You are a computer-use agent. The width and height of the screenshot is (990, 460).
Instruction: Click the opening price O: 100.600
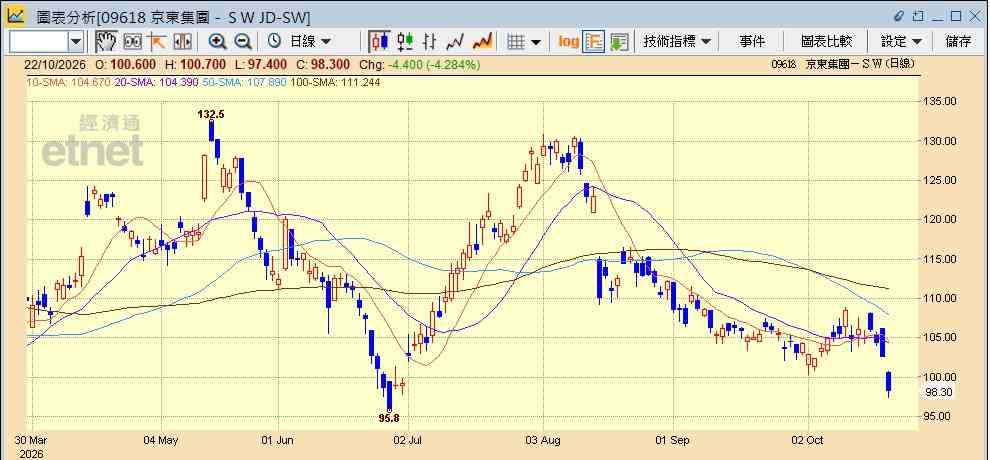(125, 64)
